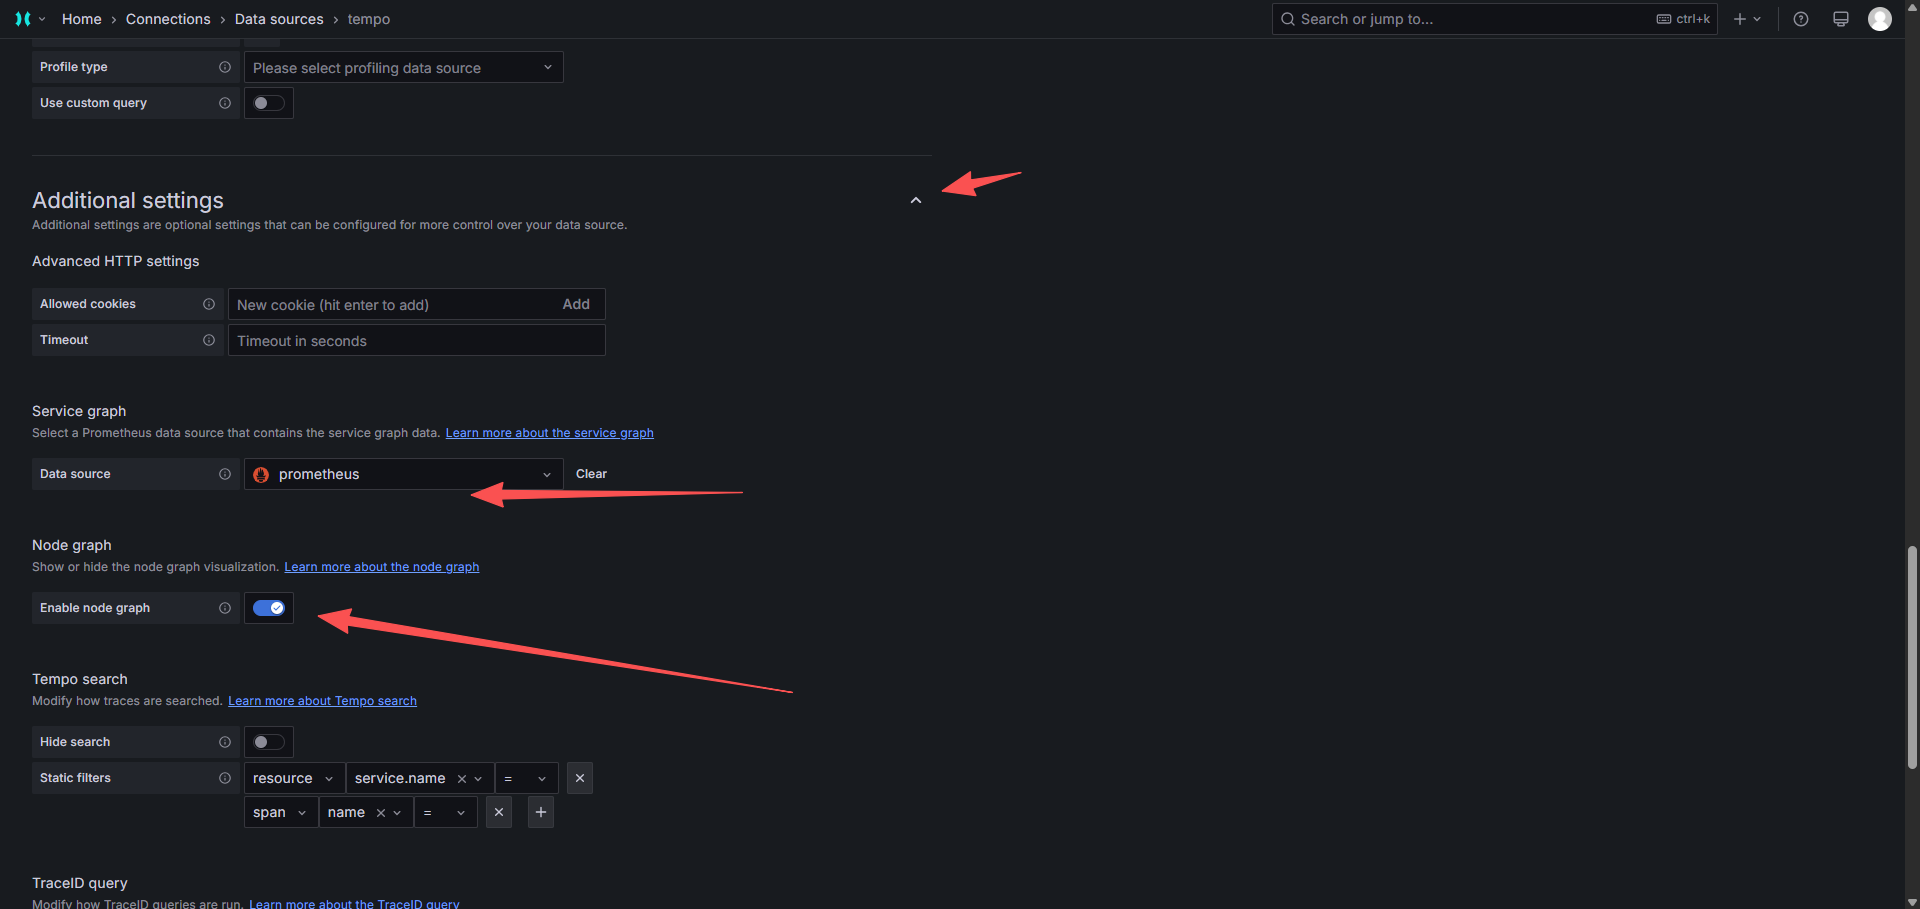The image size is (1920, 909).
Task: Toggle the Use custom query switch
Action: (268, 103)
